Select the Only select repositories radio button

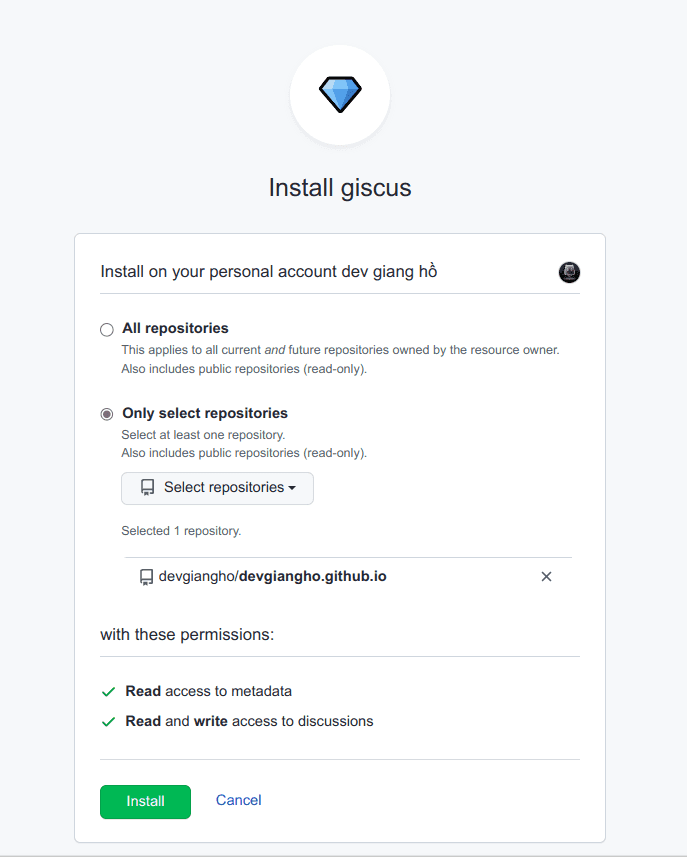click(x=107, y=414)
